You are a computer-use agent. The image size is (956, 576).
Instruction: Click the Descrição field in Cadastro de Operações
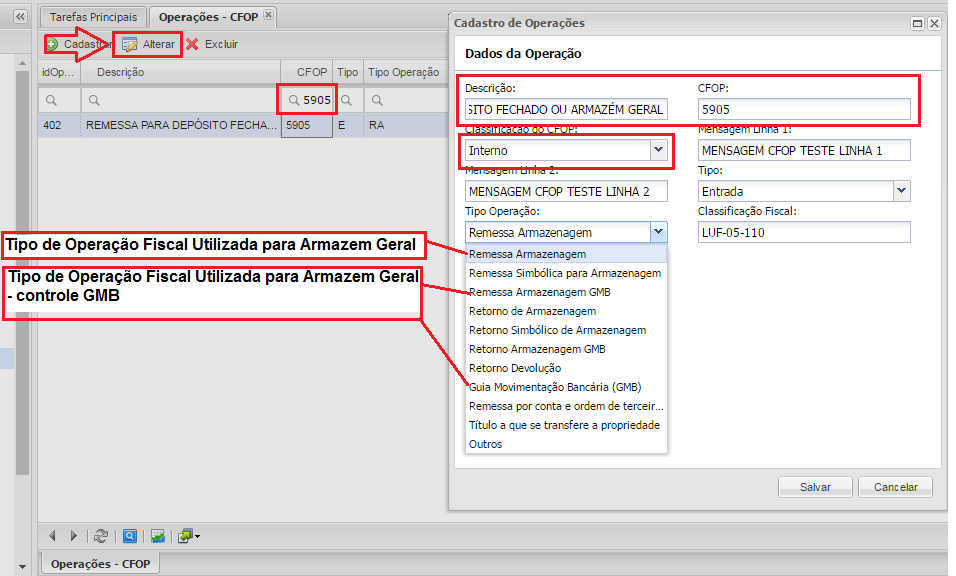566,110
